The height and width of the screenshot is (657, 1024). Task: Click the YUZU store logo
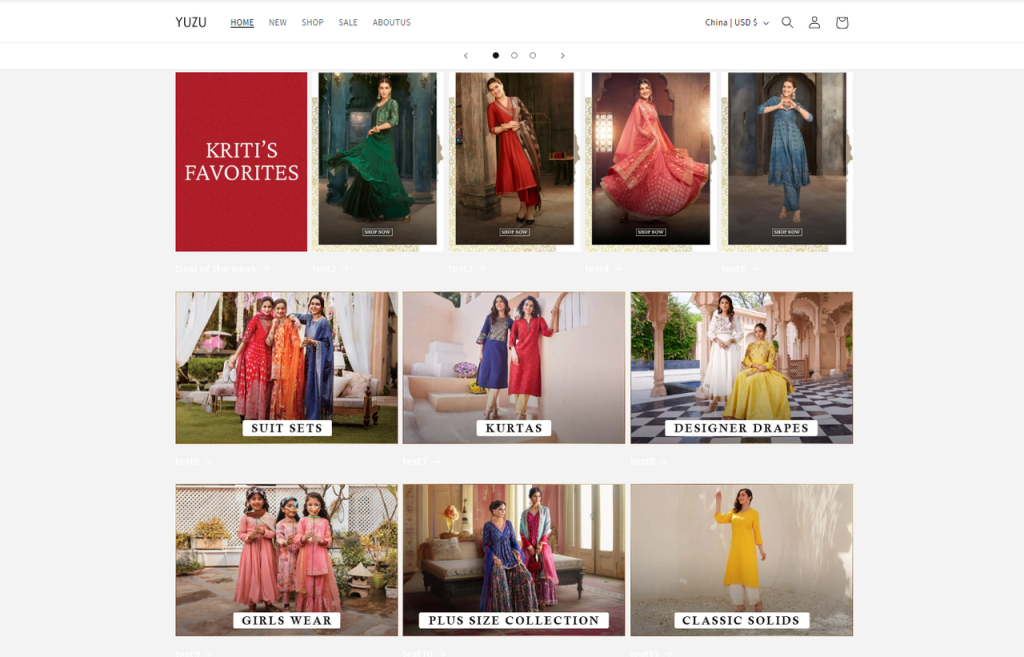pyautogui.click(x=191, y=22)
